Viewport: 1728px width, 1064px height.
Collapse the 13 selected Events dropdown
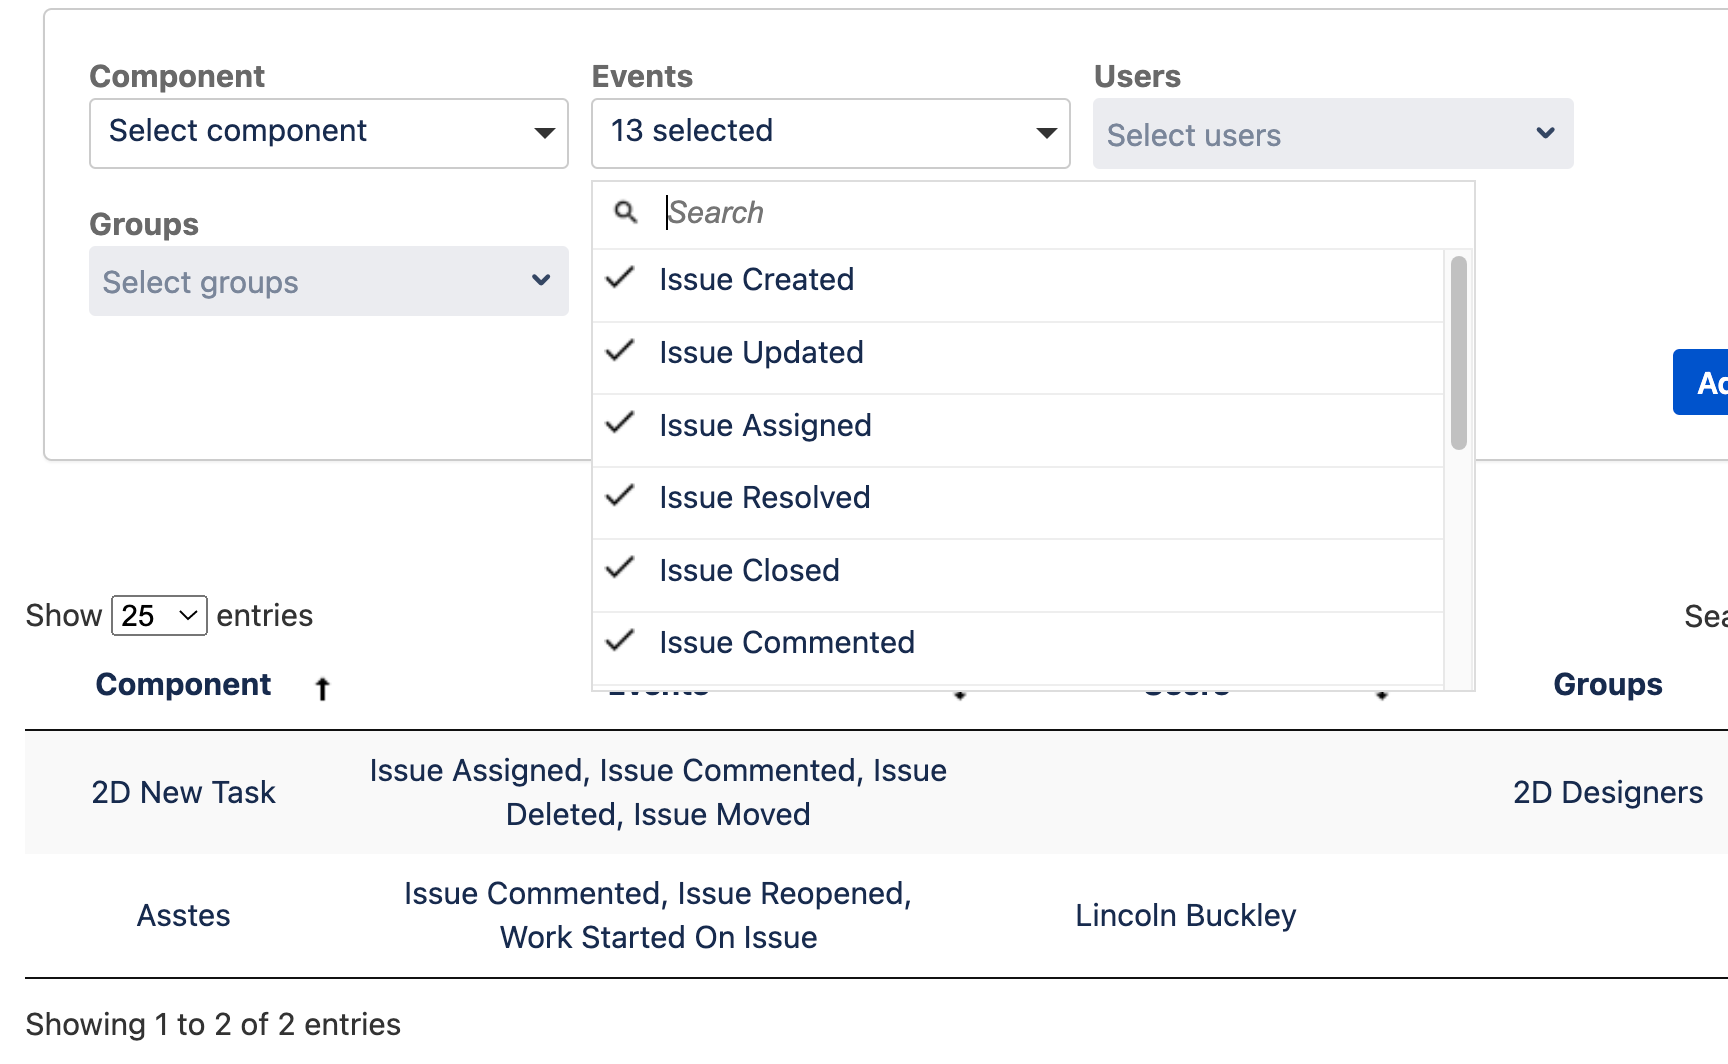(830, 133)
